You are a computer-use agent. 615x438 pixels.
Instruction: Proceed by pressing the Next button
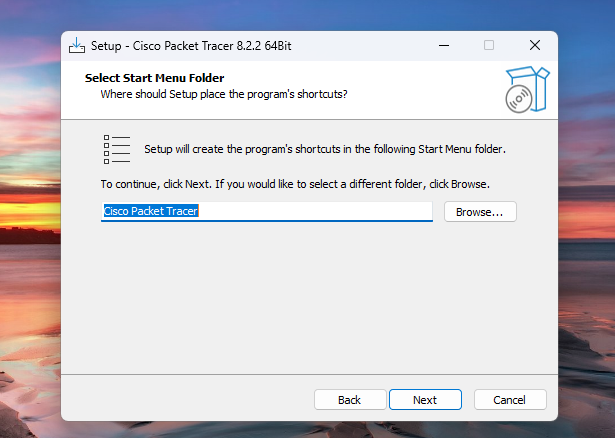(x=425, y=400)
